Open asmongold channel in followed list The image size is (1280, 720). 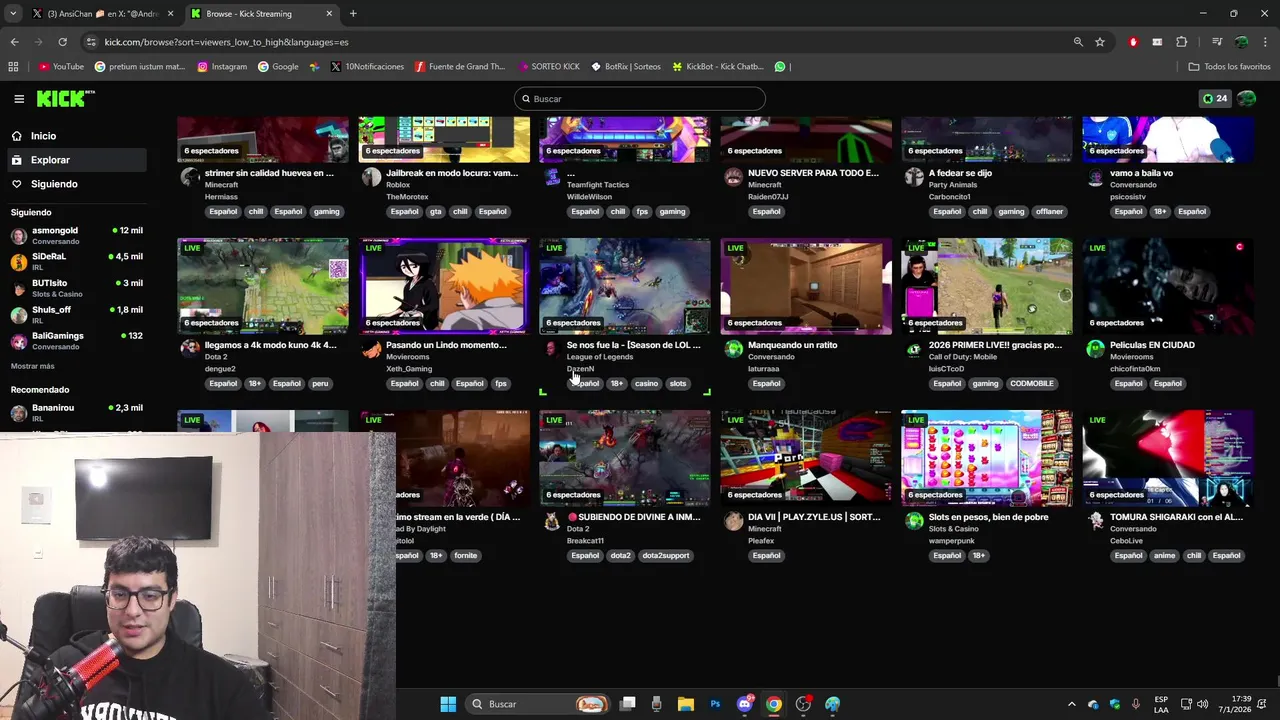pyautogui.click(x=76, y=235)
